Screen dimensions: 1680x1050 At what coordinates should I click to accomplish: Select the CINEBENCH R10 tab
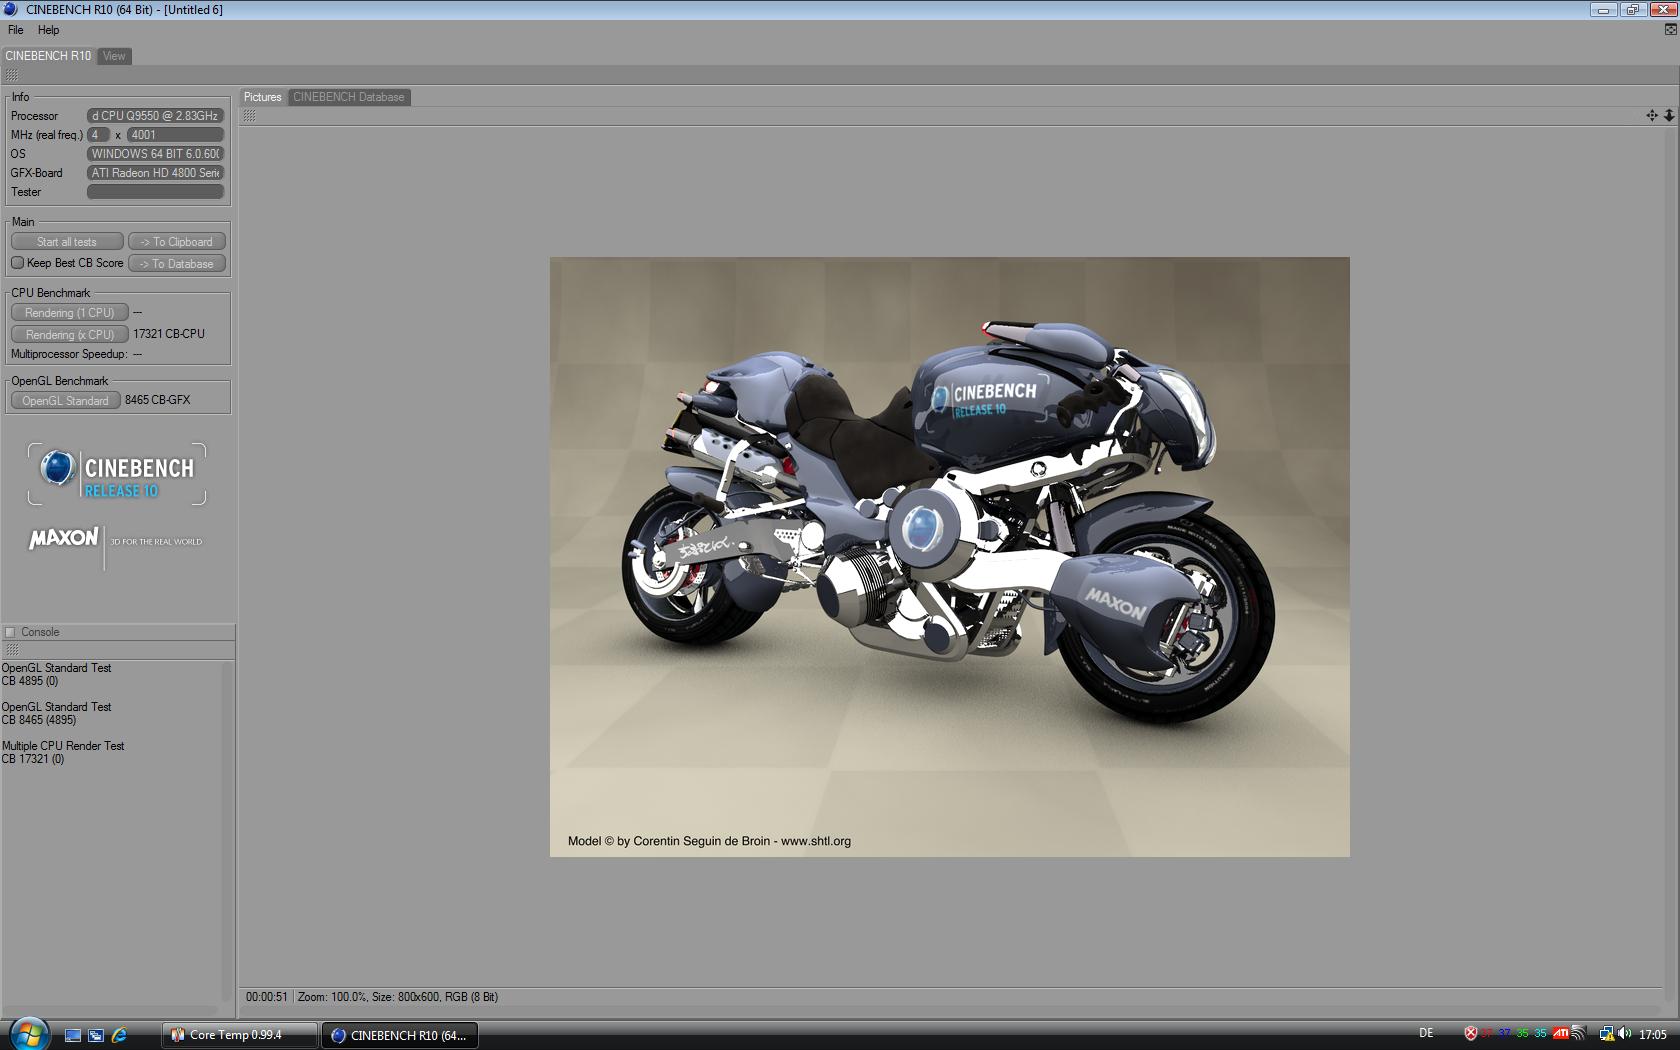48,56
